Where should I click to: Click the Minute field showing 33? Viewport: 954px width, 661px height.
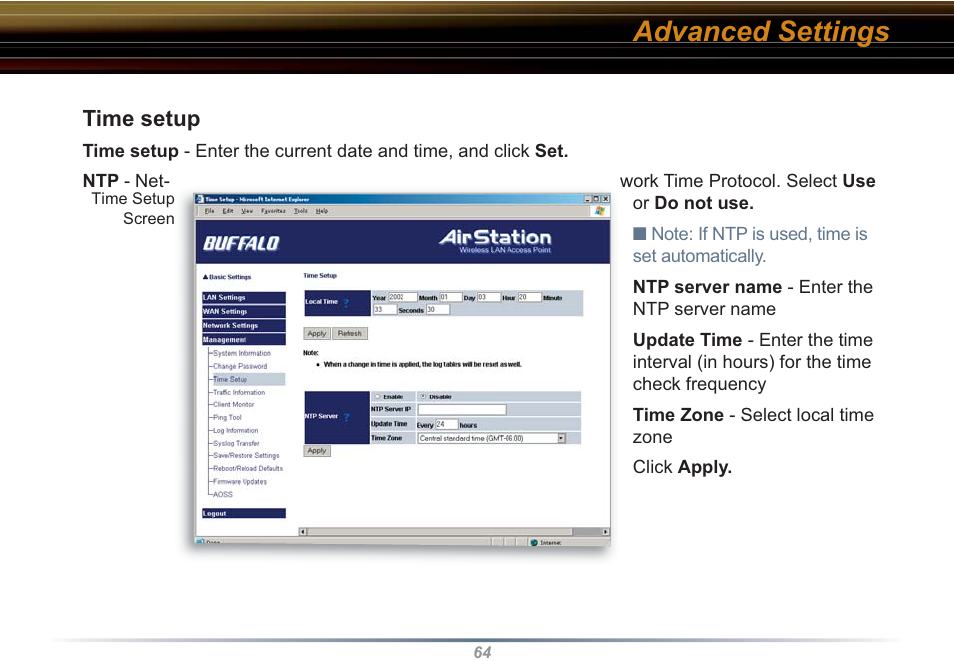(x=385, y=310)
